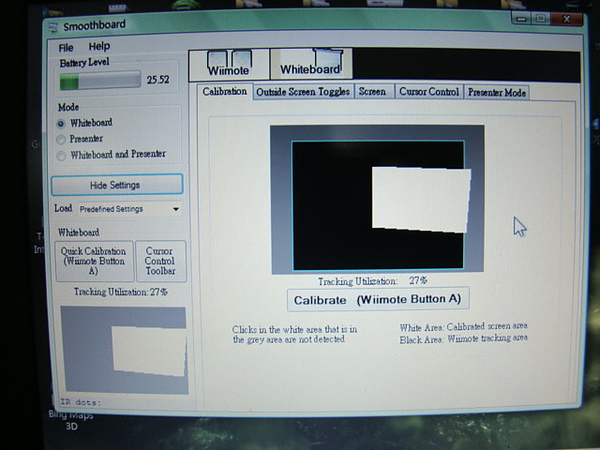
Task: Click the Battery Level progress bar
Action: (100, 80)
